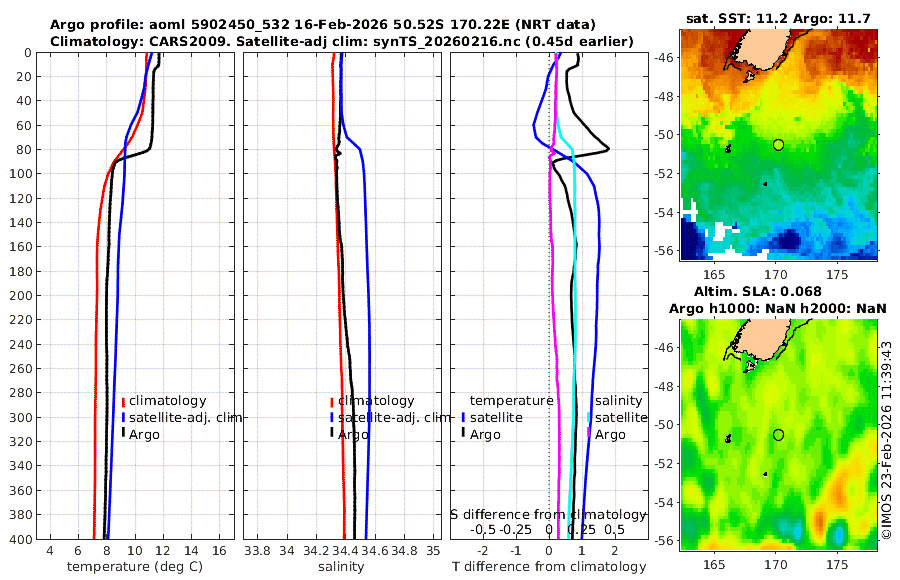Viewport: 900px width, 580px height.
Task: Click the dark blue cold patch on SST map
Action: pos(788,238)
